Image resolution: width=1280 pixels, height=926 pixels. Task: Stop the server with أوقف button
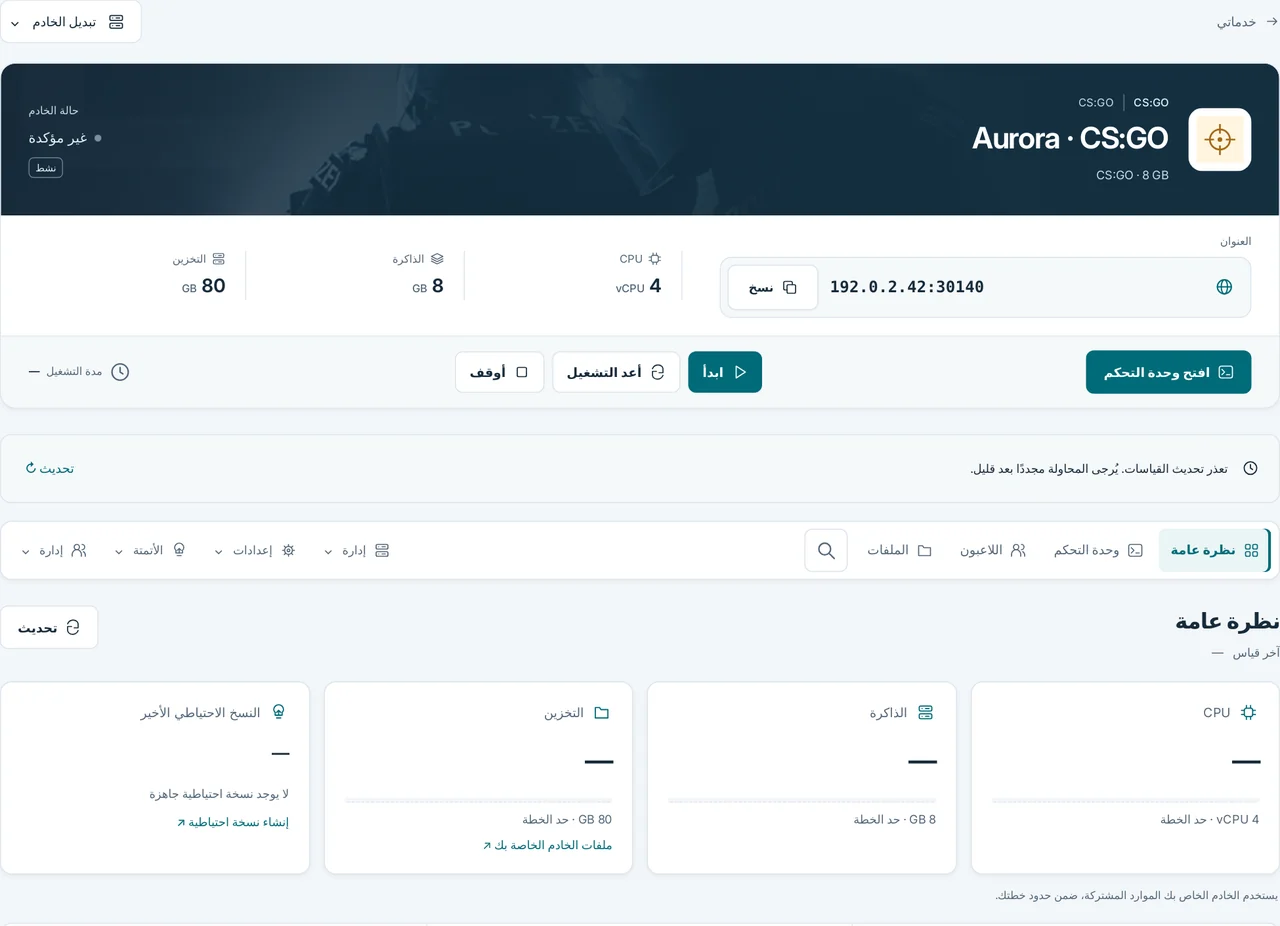point(499,372)
